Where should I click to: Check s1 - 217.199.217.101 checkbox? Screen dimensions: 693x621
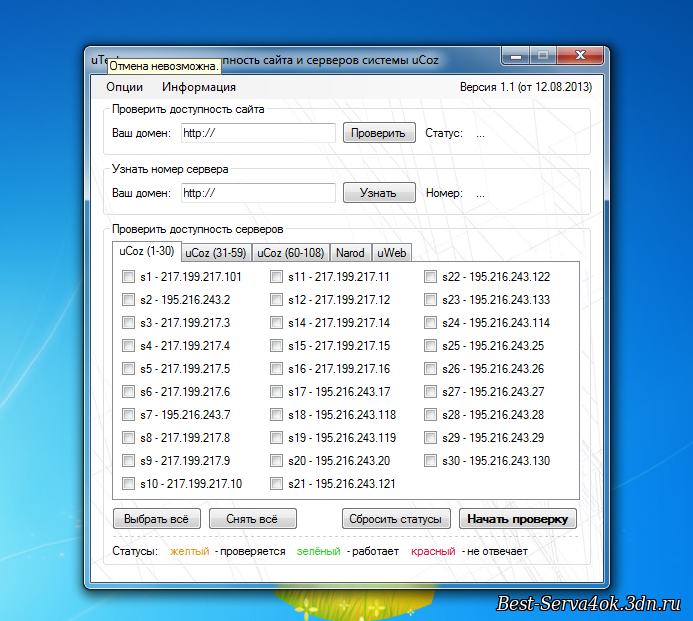128,277
